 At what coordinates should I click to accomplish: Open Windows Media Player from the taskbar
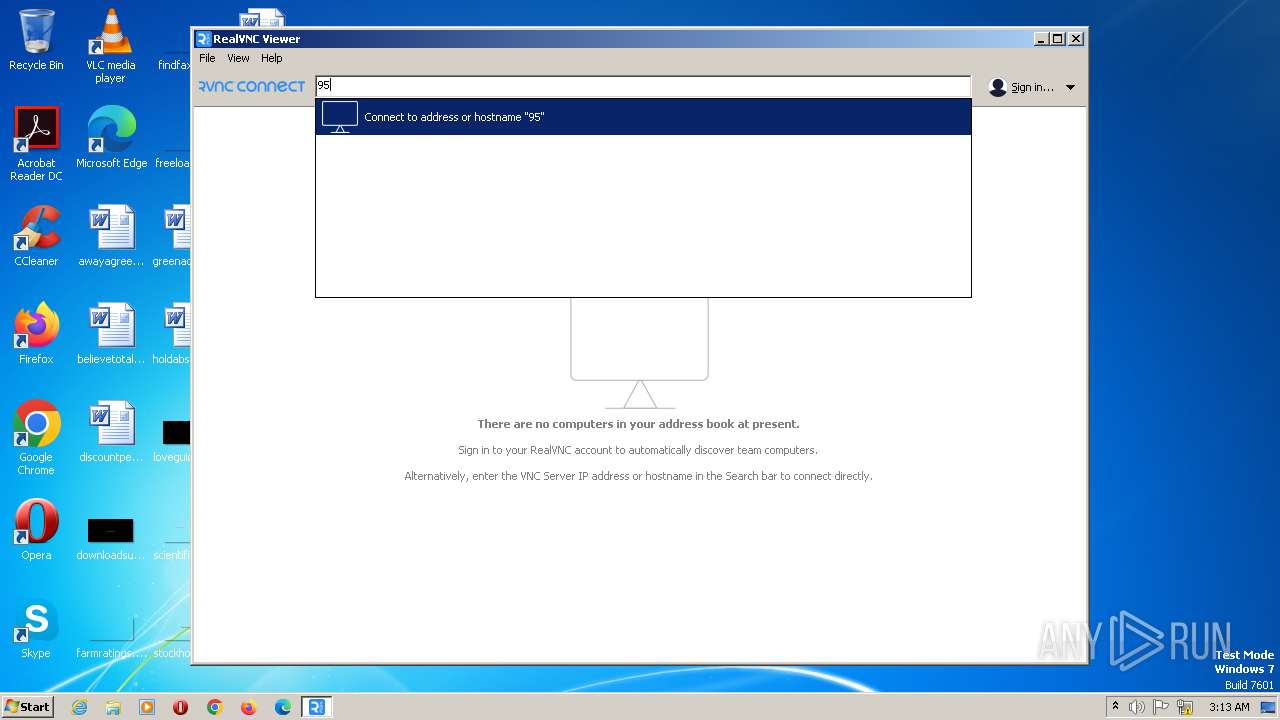point(147,707)
